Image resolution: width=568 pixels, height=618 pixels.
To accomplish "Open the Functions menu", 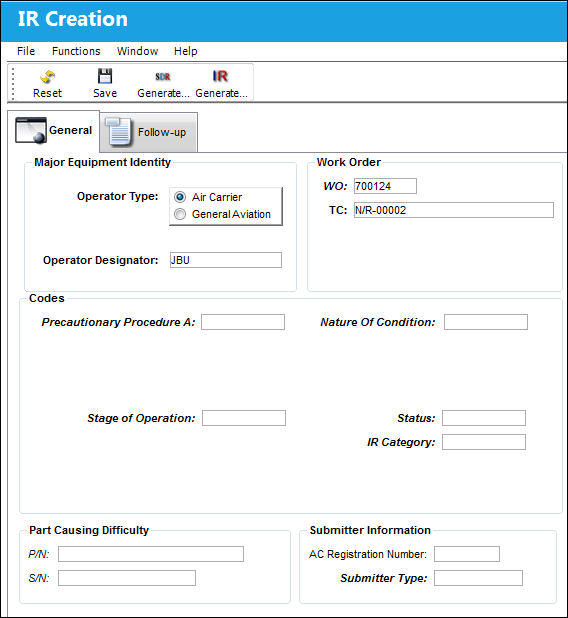I will pos(76,51).
